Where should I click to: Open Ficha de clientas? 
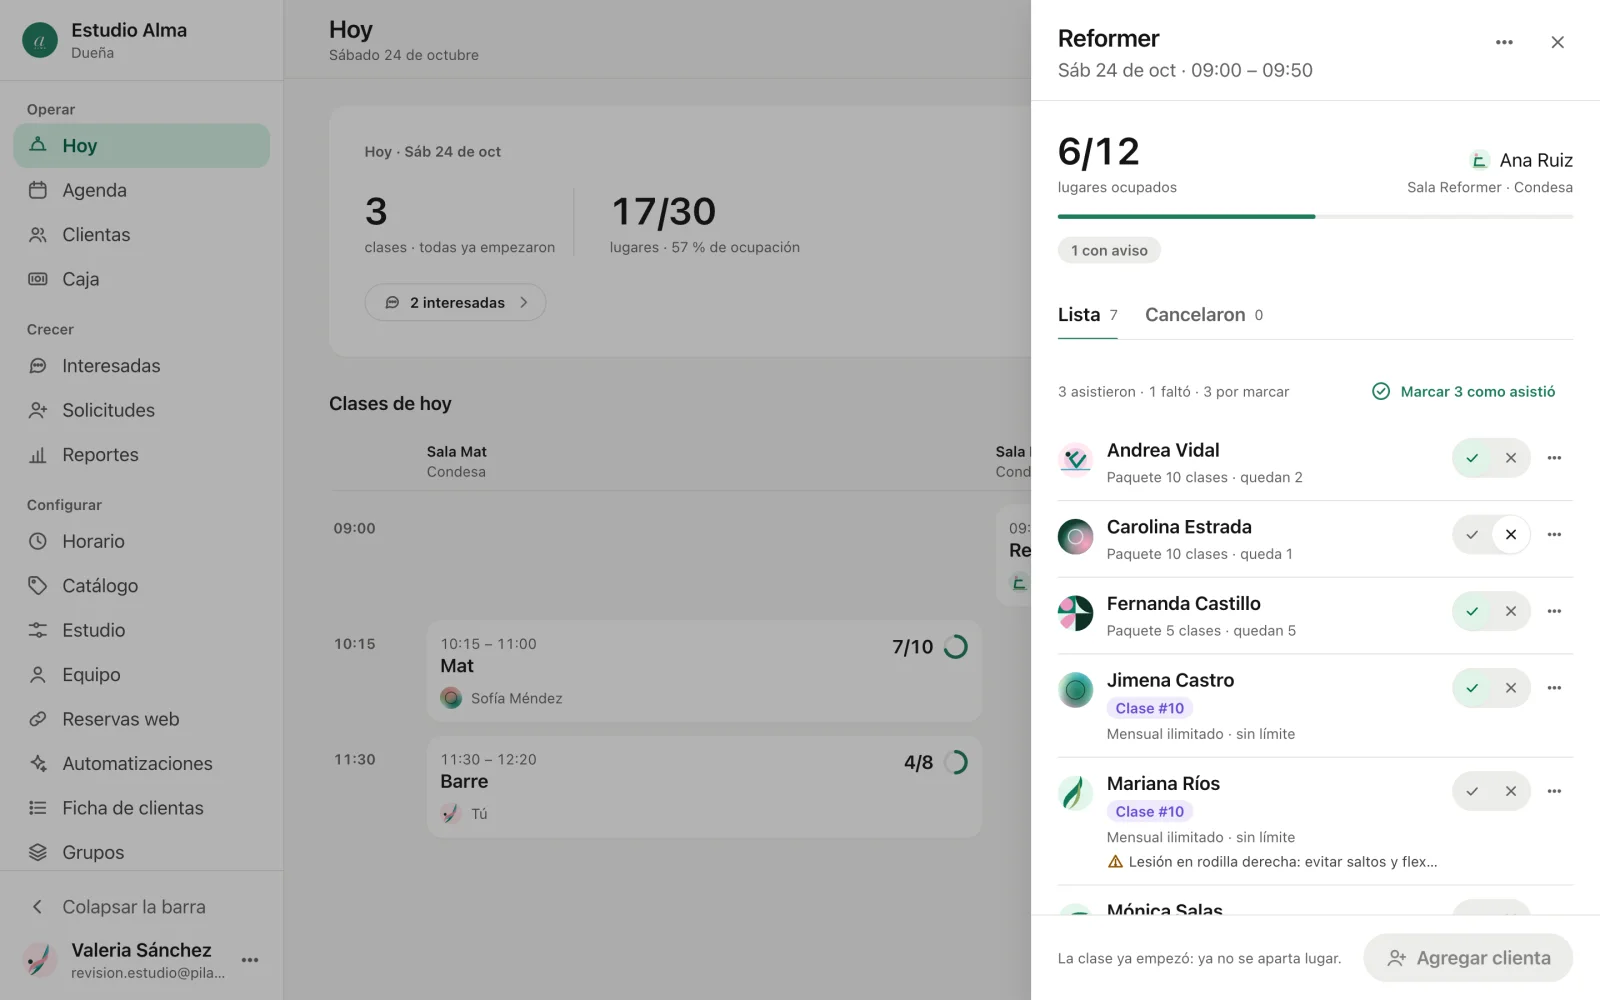141,808
